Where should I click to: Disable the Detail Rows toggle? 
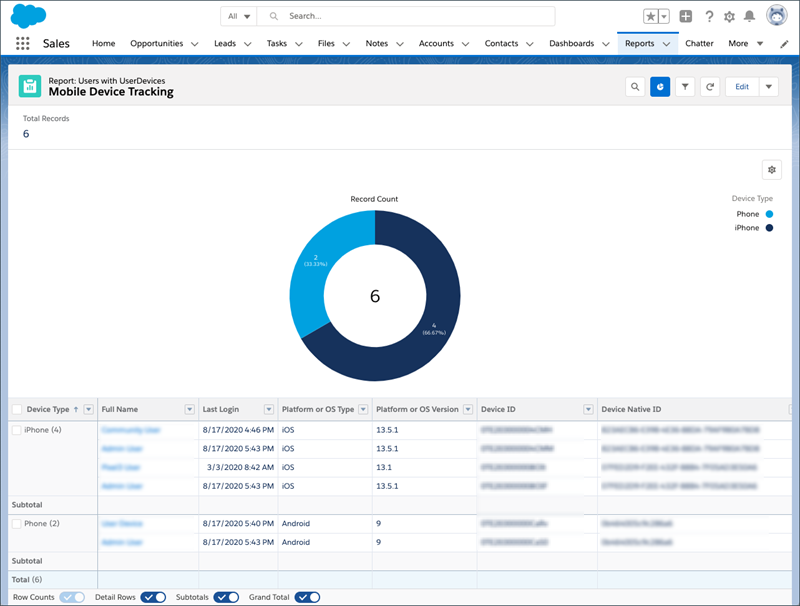[x=151, y=596]
